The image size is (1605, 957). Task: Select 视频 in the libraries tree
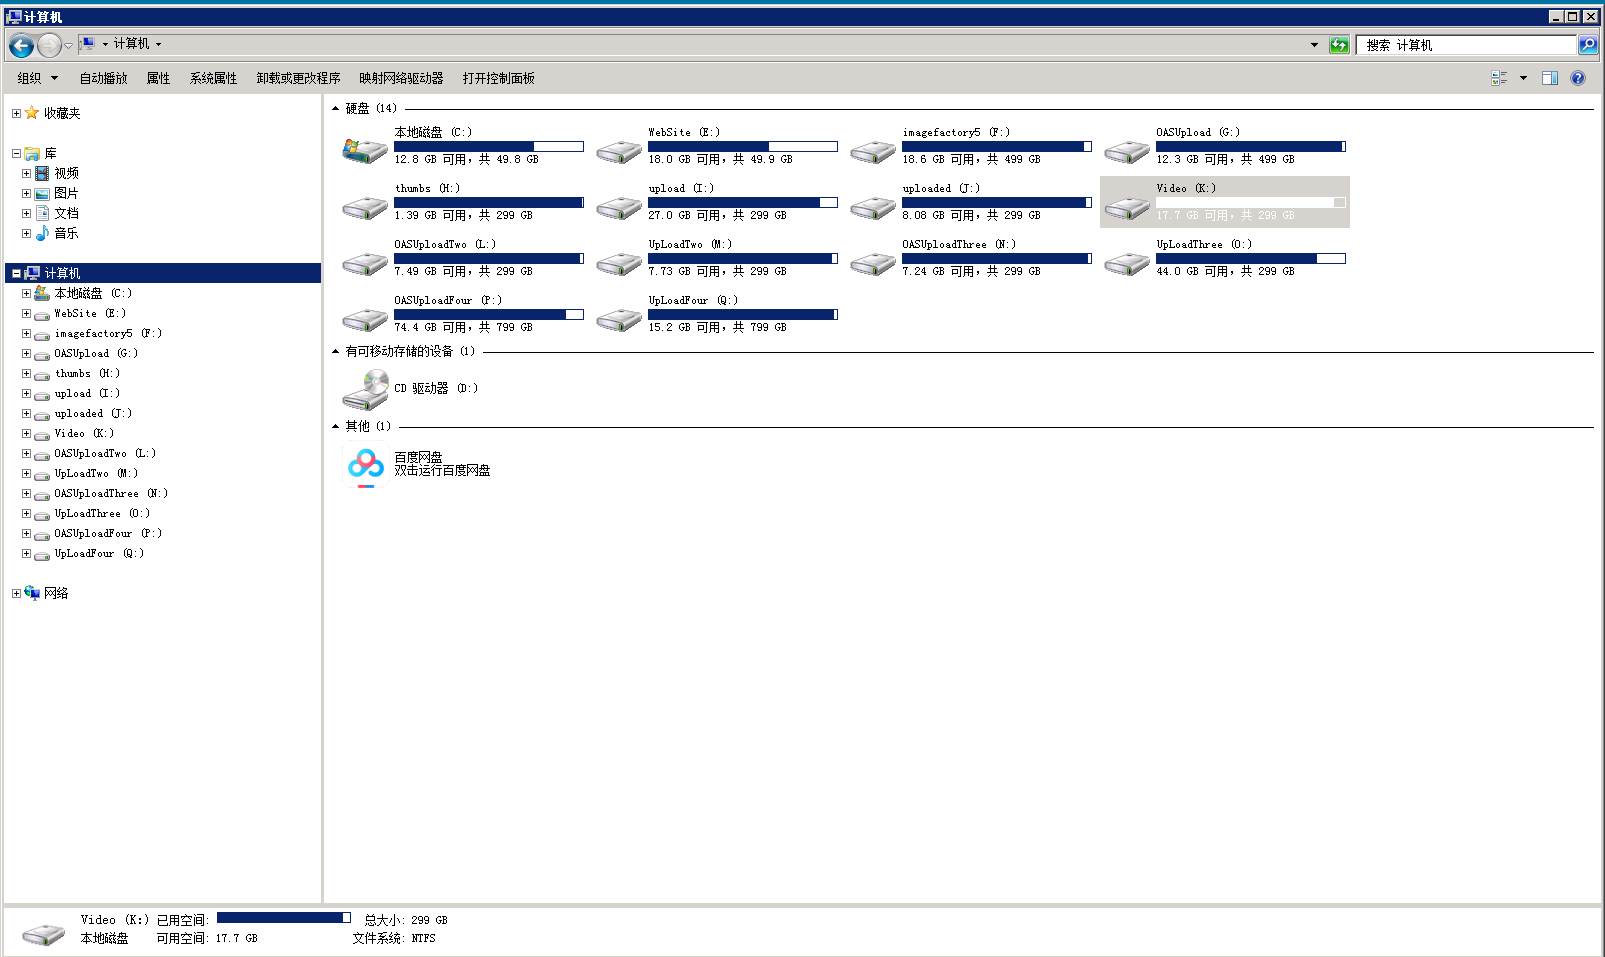coord(67,173)
